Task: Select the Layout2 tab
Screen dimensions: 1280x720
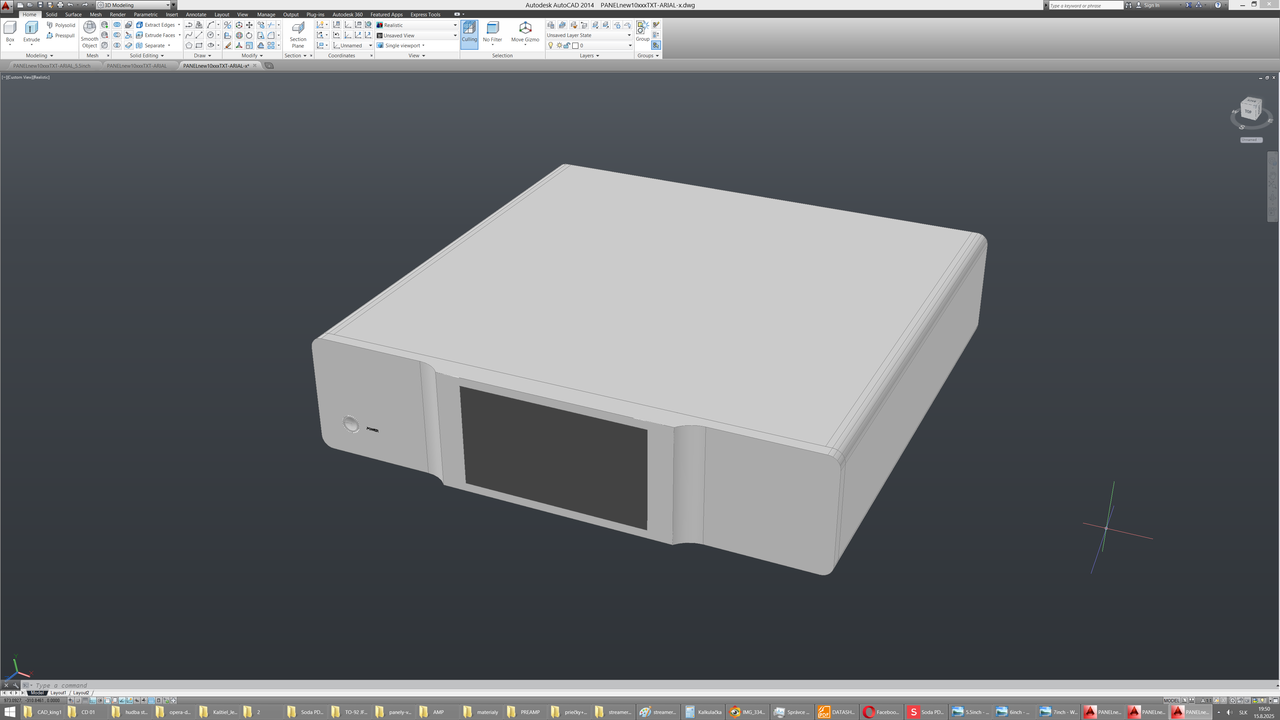Action: pos(81,692)
